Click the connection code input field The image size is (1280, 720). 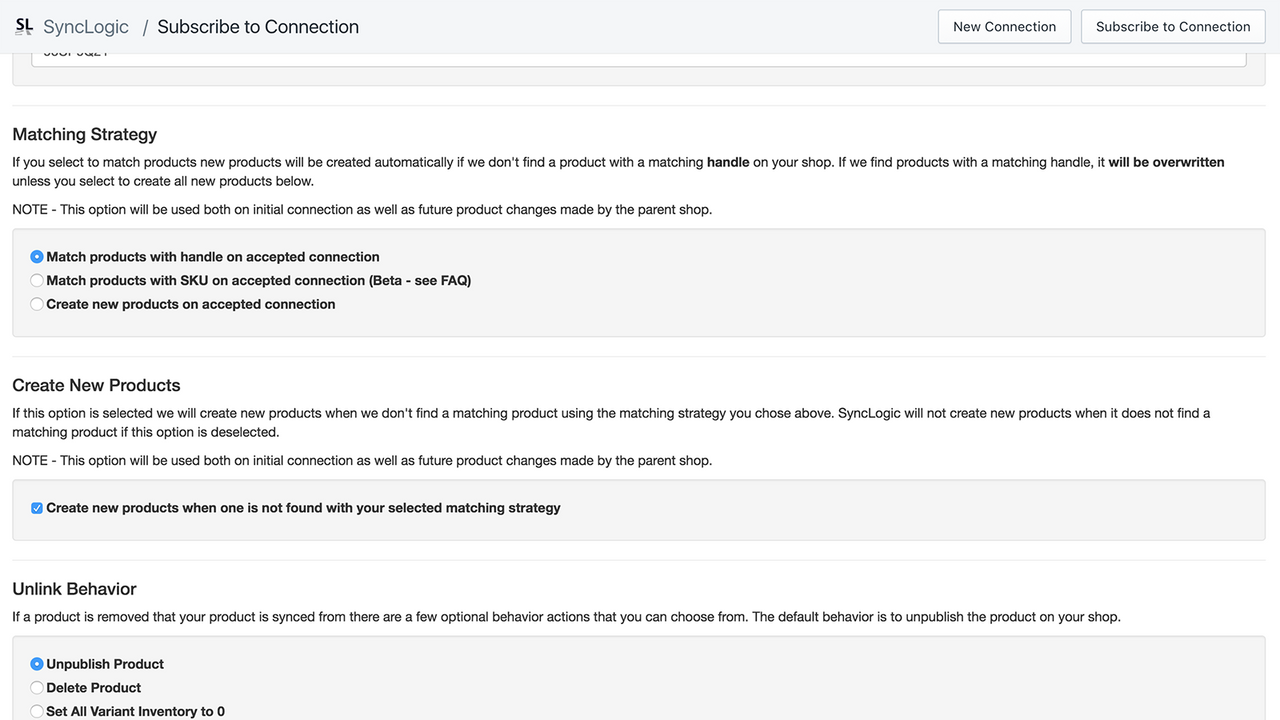click(x=639, y=52)
